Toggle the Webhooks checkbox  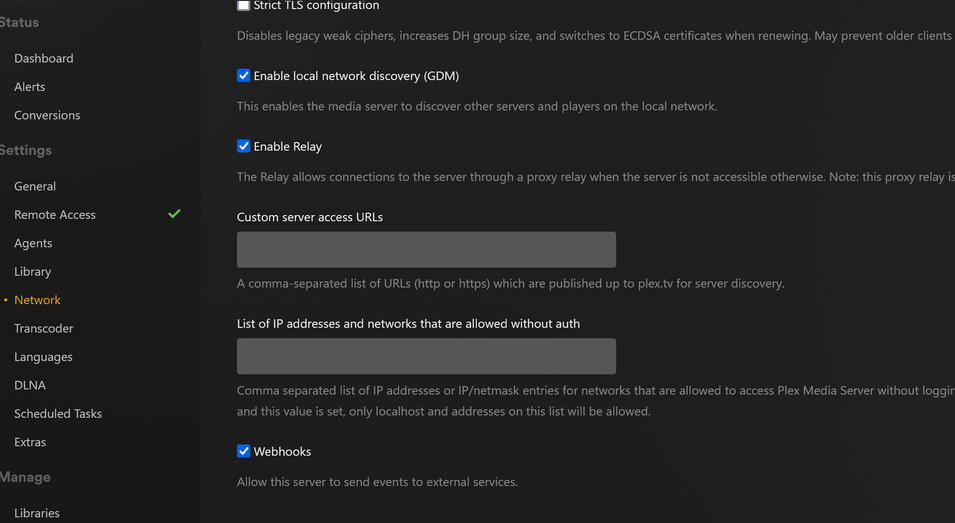(x=243, y=451)
